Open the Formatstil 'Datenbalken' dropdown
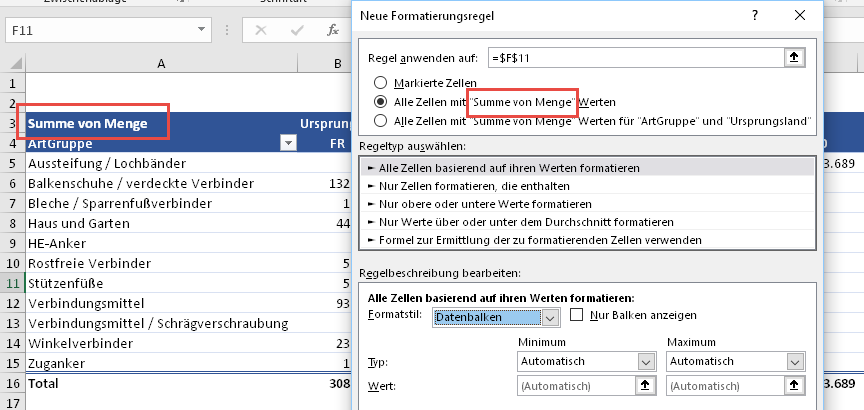Screen dimensions: 864x410 [549, 317]
